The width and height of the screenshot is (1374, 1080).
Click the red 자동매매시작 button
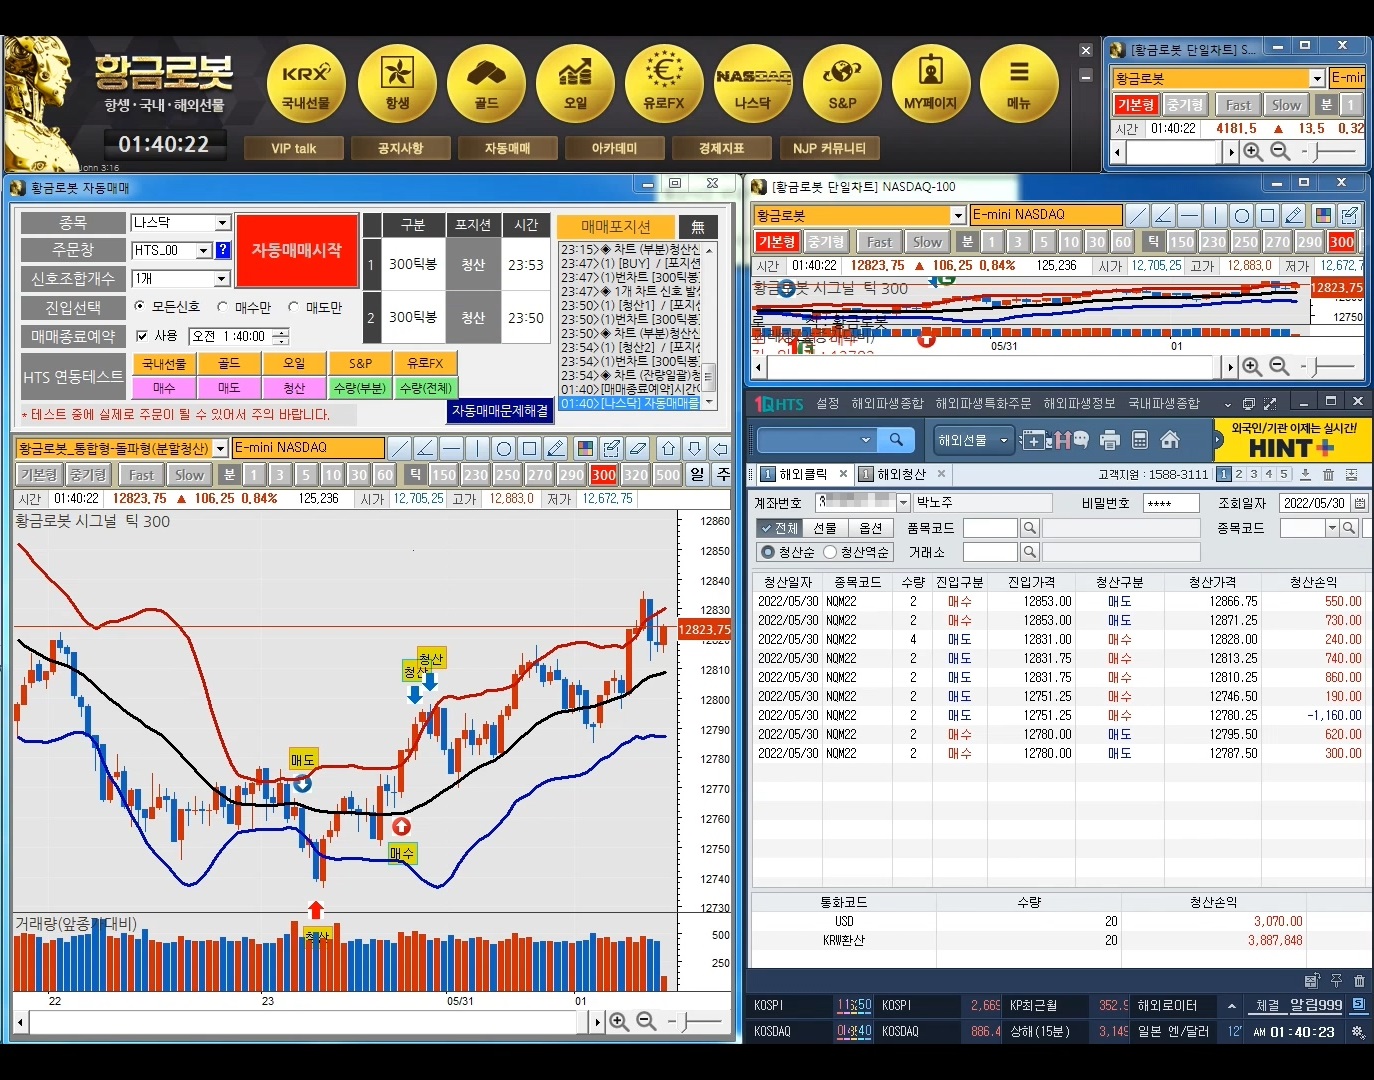[x=297, y=250]
